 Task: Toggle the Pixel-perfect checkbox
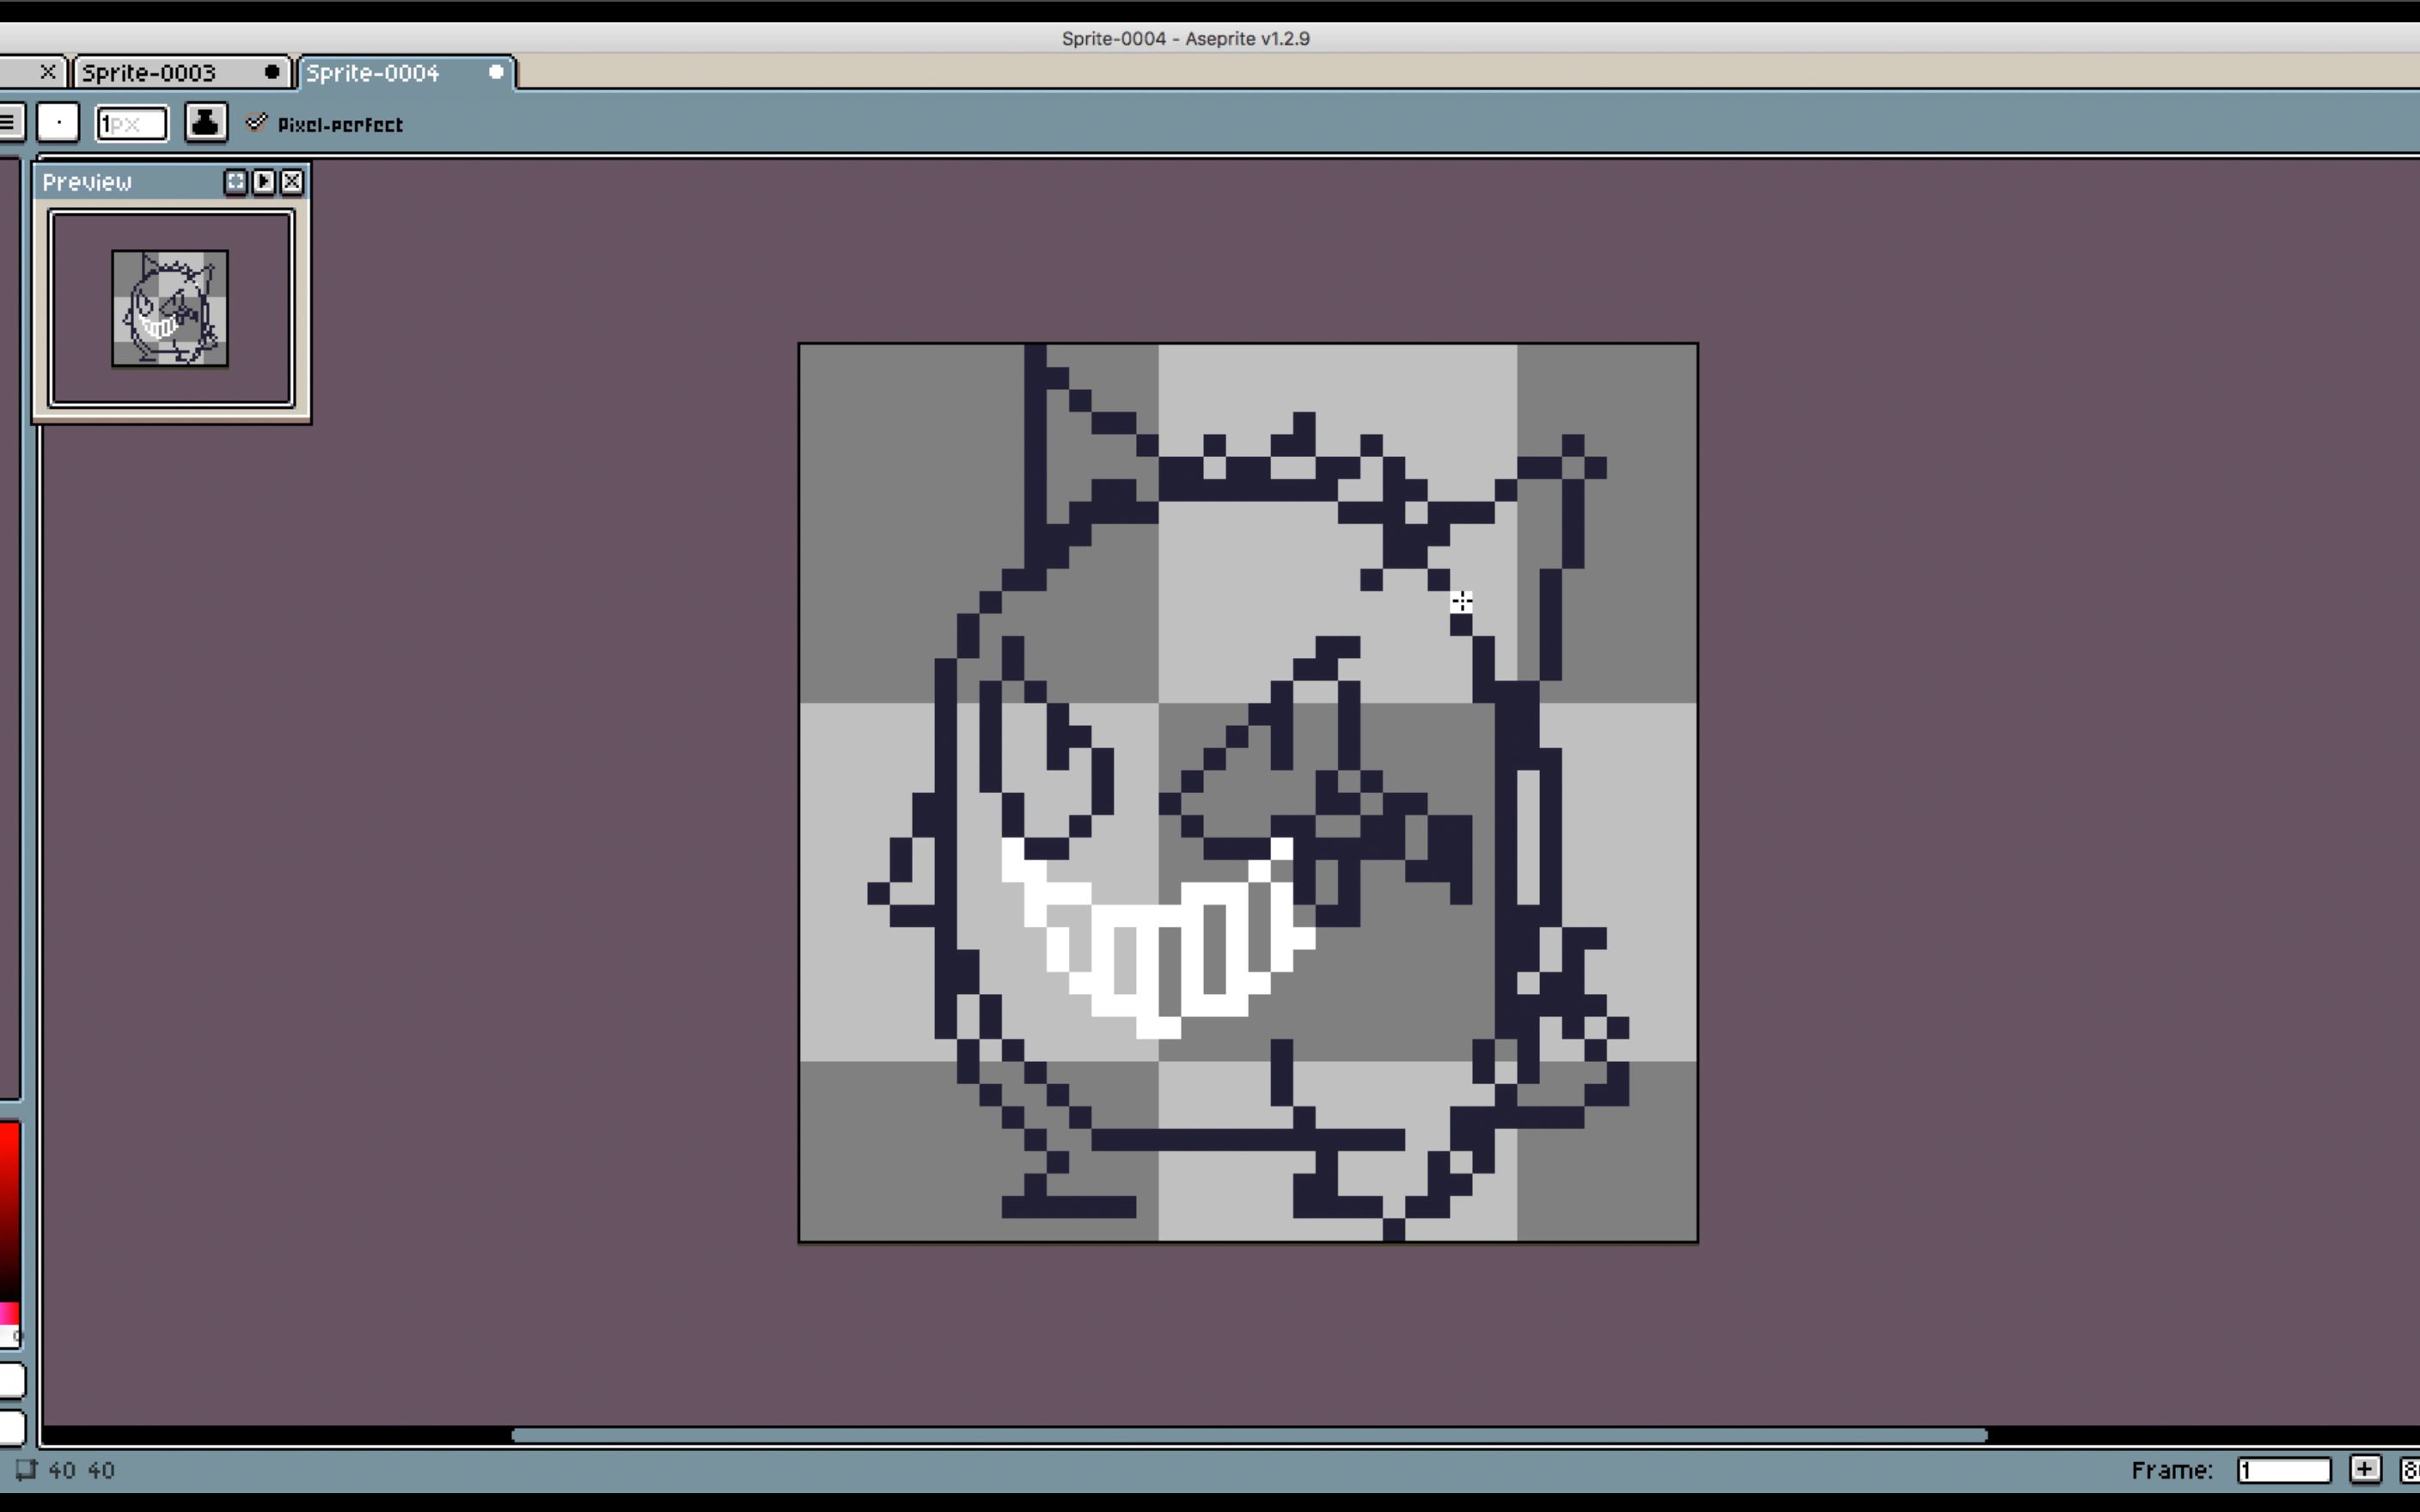(x=325, y=124)
